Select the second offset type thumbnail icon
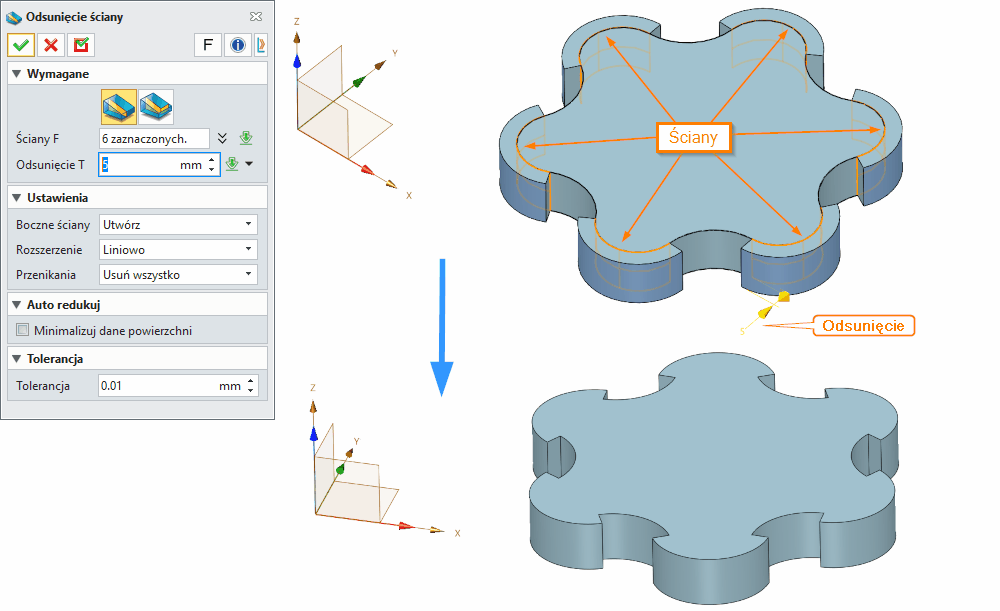Screen dimensions: 1000x611 (156, 106)
